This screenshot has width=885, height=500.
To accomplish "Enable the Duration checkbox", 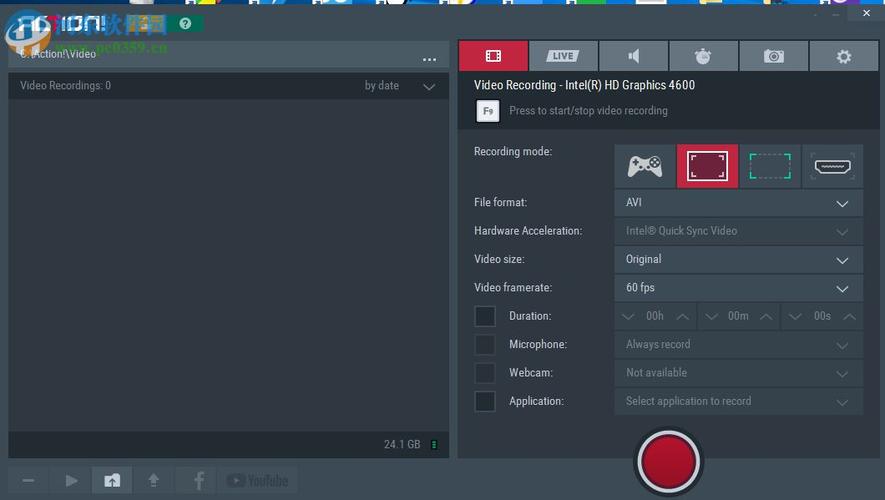I will (x=485, y=316).
